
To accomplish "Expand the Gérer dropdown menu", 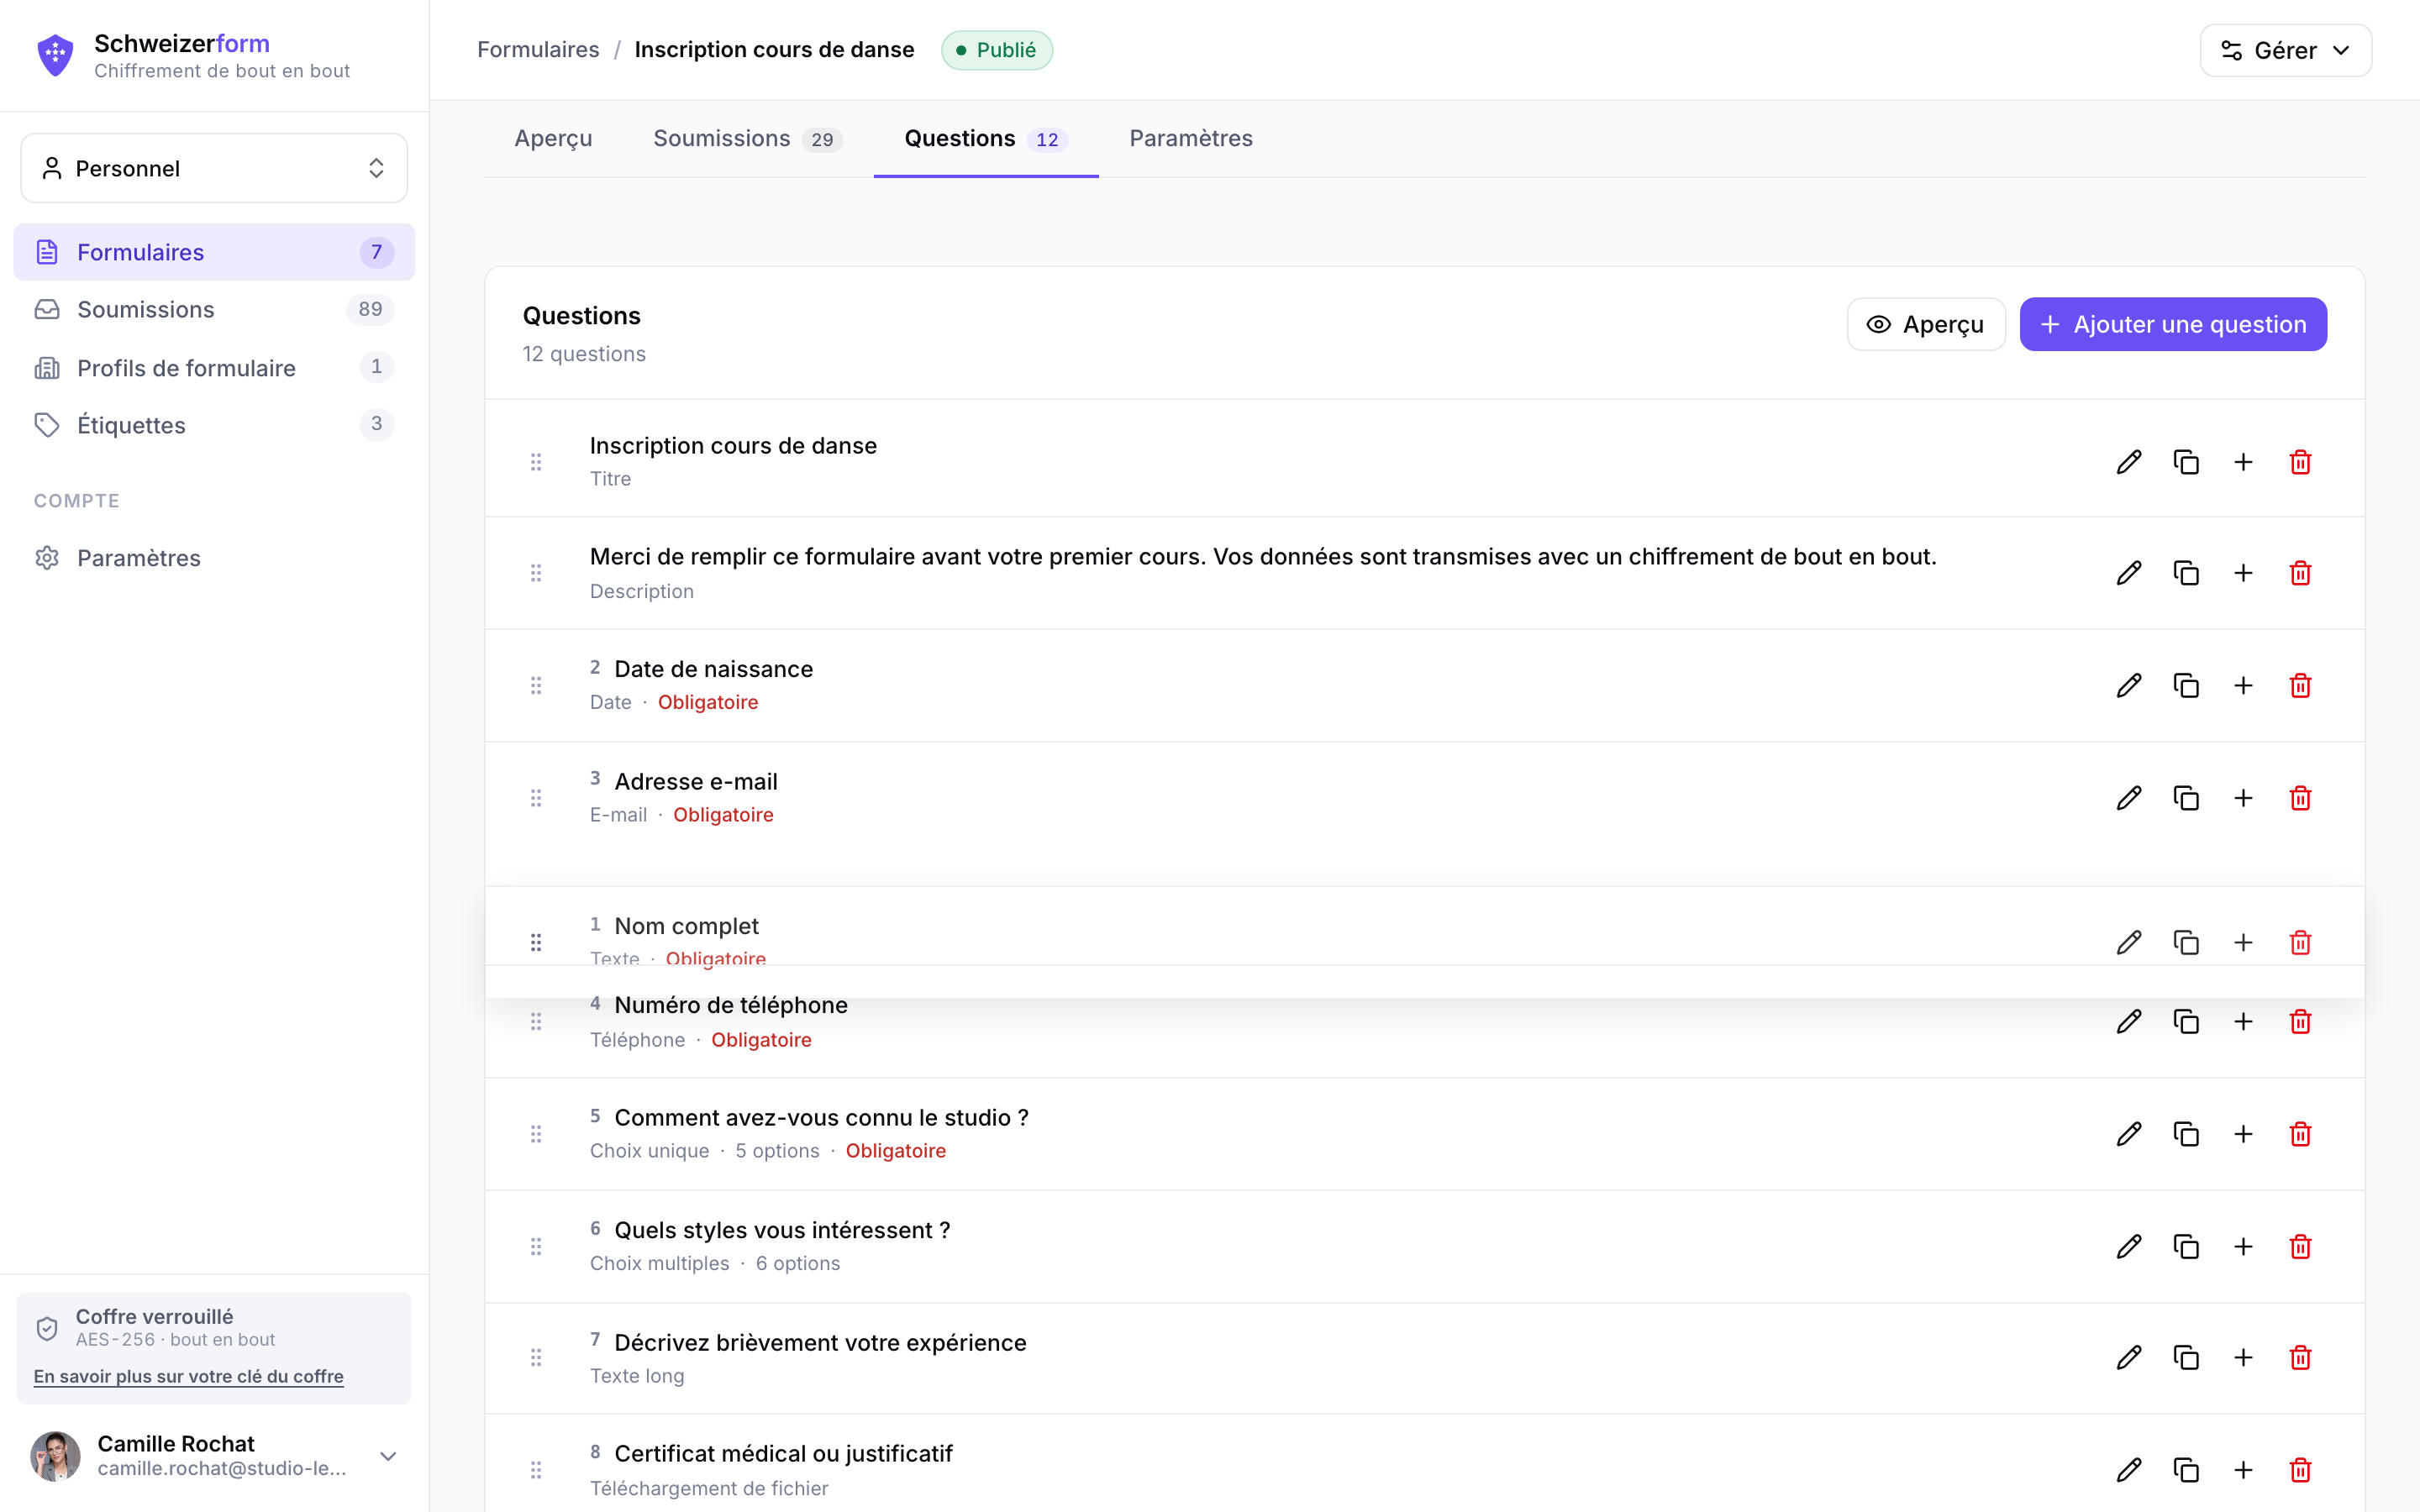I will click(x=2285, y=50).
